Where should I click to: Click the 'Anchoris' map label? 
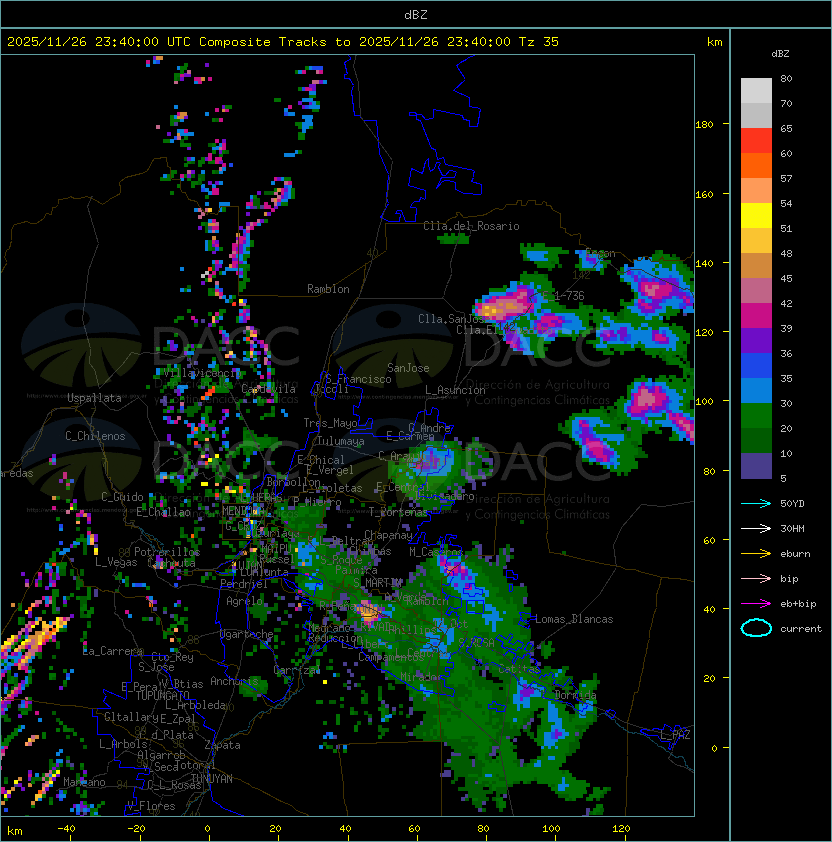(234, 681)
